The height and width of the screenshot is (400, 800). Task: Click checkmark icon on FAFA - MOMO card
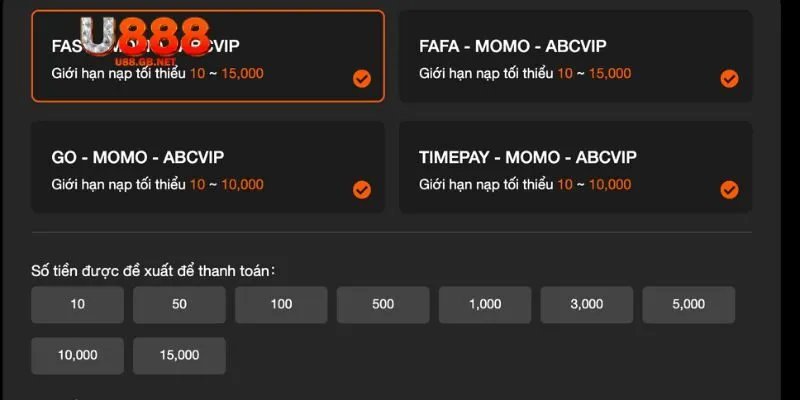(729, 79)
